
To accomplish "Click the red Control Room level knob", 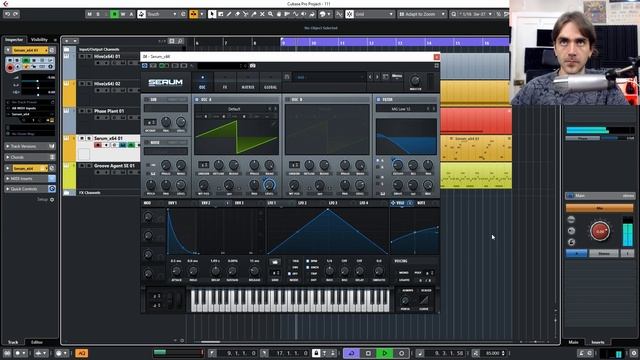I will tap(600, 231).
